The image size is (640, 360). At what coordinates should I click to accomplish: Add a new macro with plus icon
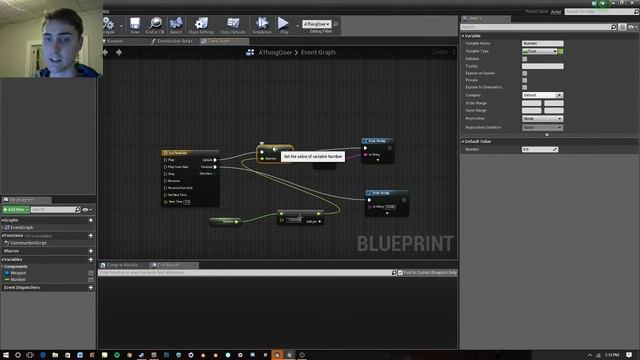(91, 251)
